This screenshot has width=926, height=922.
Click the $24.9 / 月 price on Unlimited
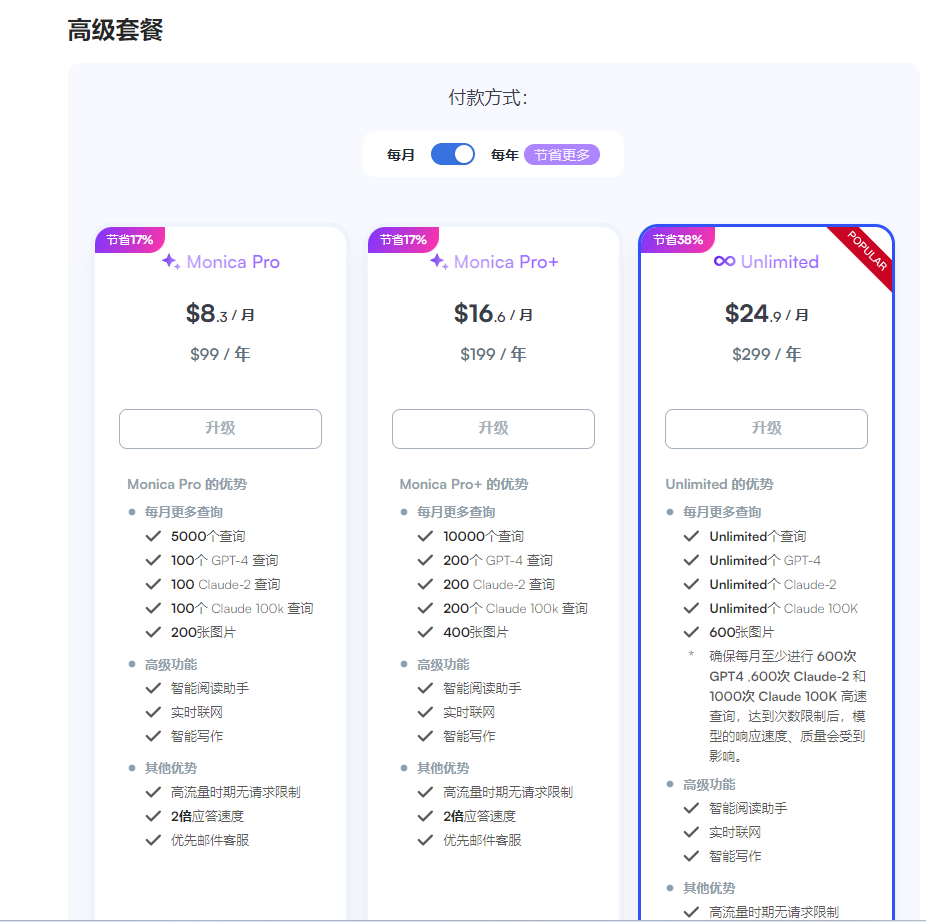[x=766, y=313]
